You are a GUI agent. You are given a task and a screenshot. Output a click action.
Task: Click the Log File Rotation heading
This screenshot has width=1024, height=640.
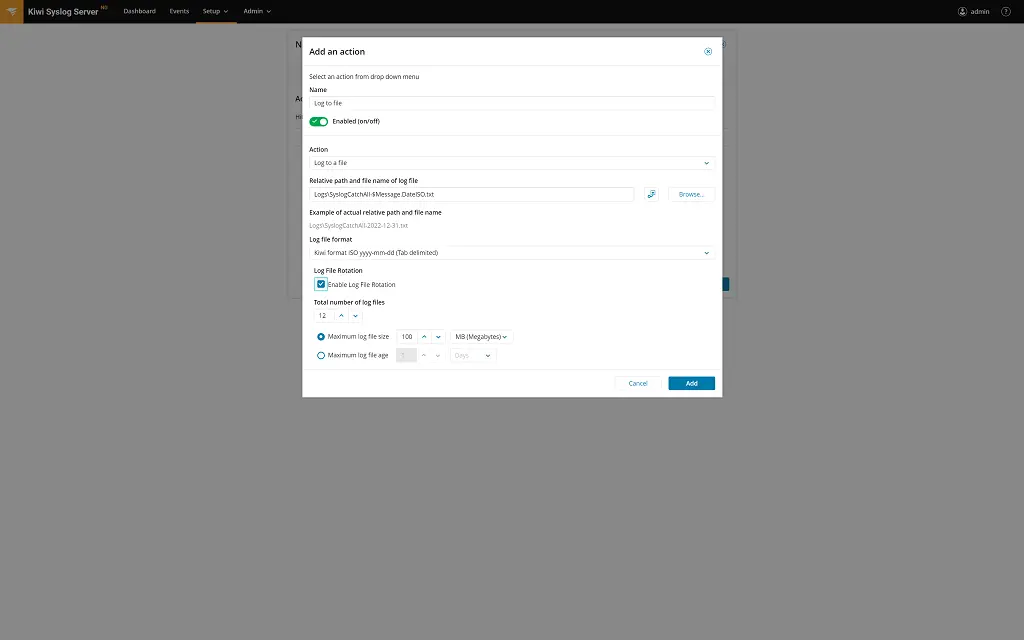(x=338, y=270)
